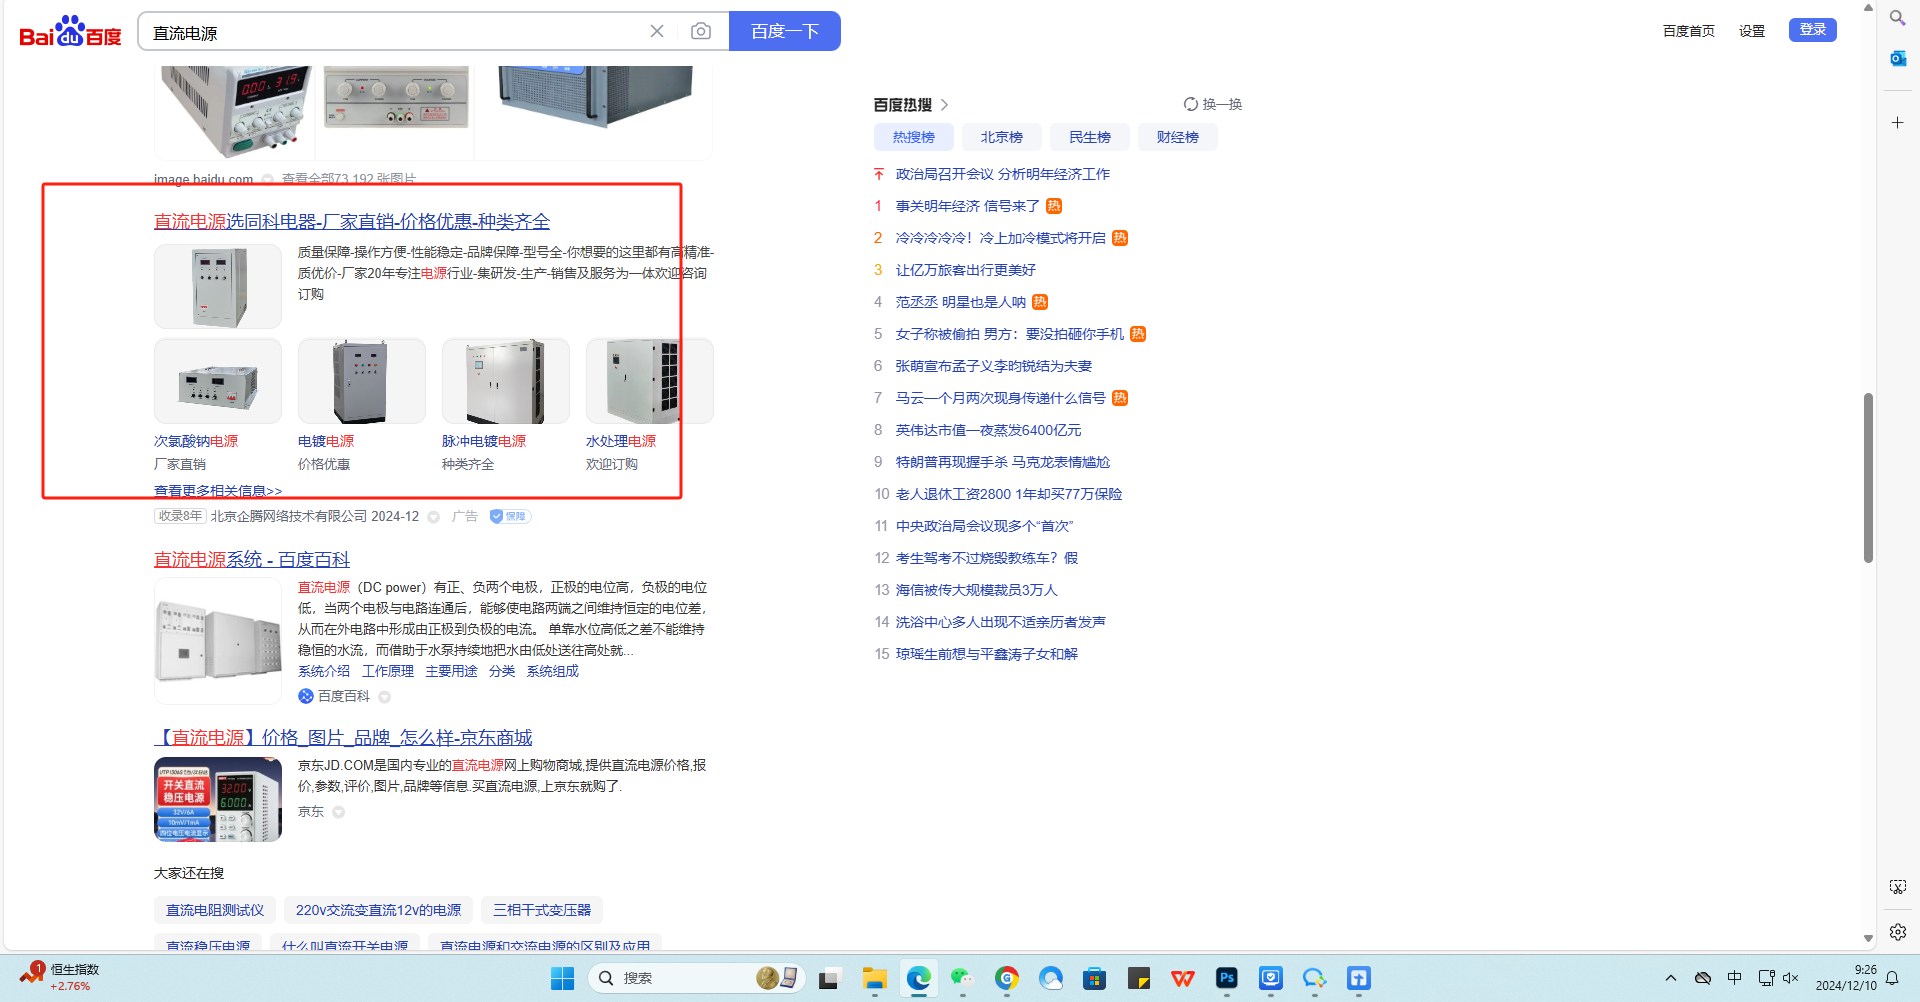Viewport: 1920px width, 1002px height.
Task: Click the taskbar 搜索 search box
Action: point(696,978)
